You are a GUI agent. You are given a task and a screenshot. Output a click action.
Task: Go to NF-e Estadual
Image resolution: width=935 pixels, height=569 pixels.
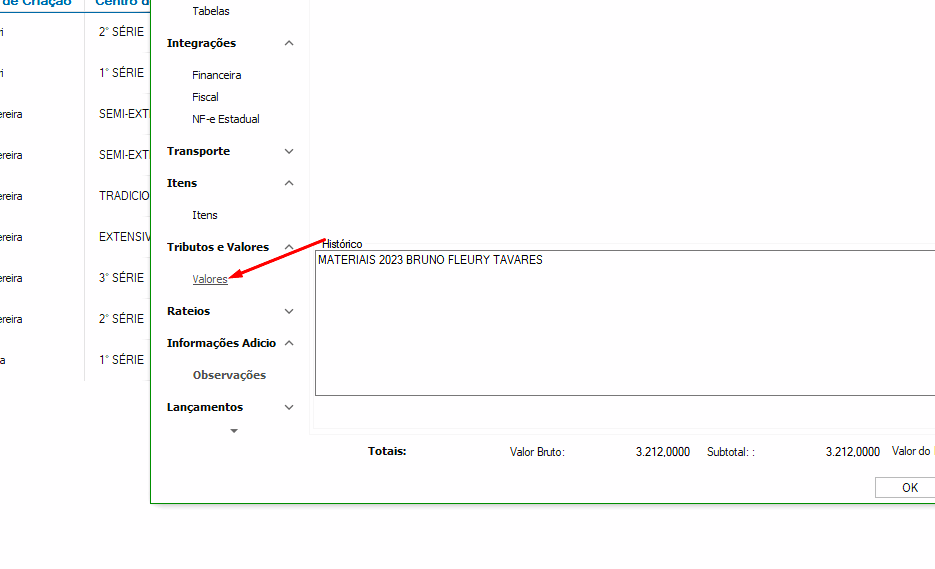point(225,119)
